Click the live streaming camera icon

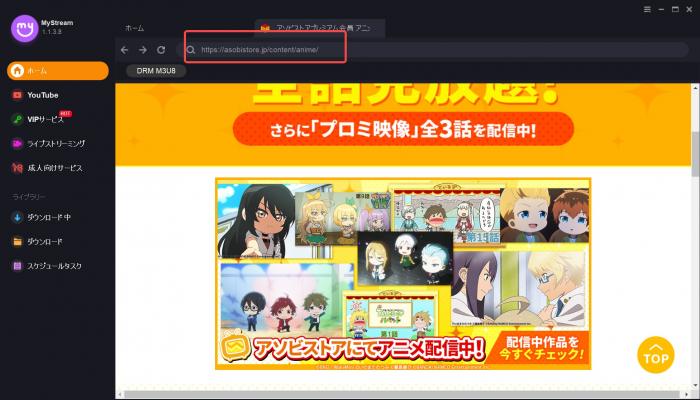click(x=17, y=143)
